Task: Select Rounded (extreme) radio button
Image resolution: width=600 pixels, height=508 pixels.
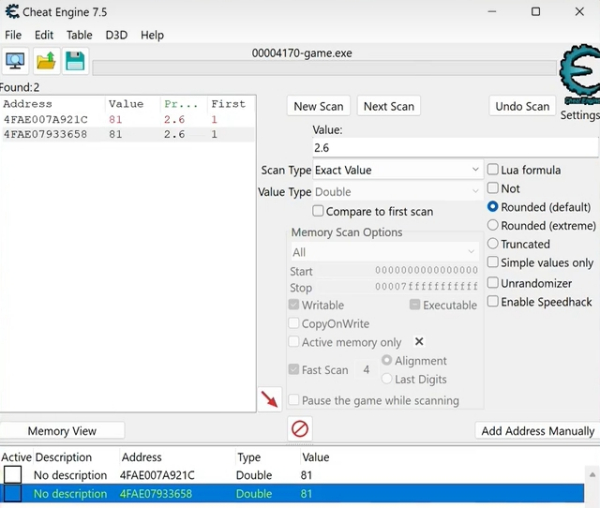Action: coord(493,225)
